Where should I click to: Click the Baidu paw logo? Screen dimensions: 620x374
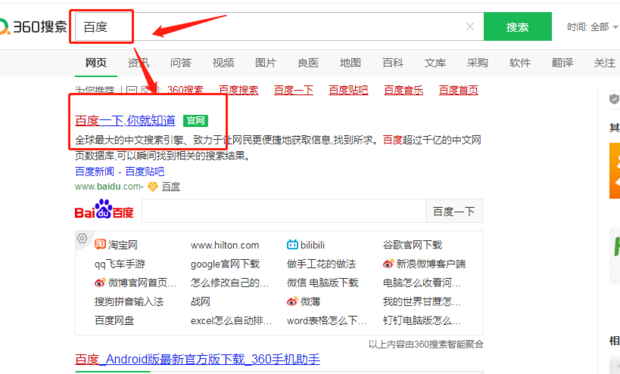104,210
